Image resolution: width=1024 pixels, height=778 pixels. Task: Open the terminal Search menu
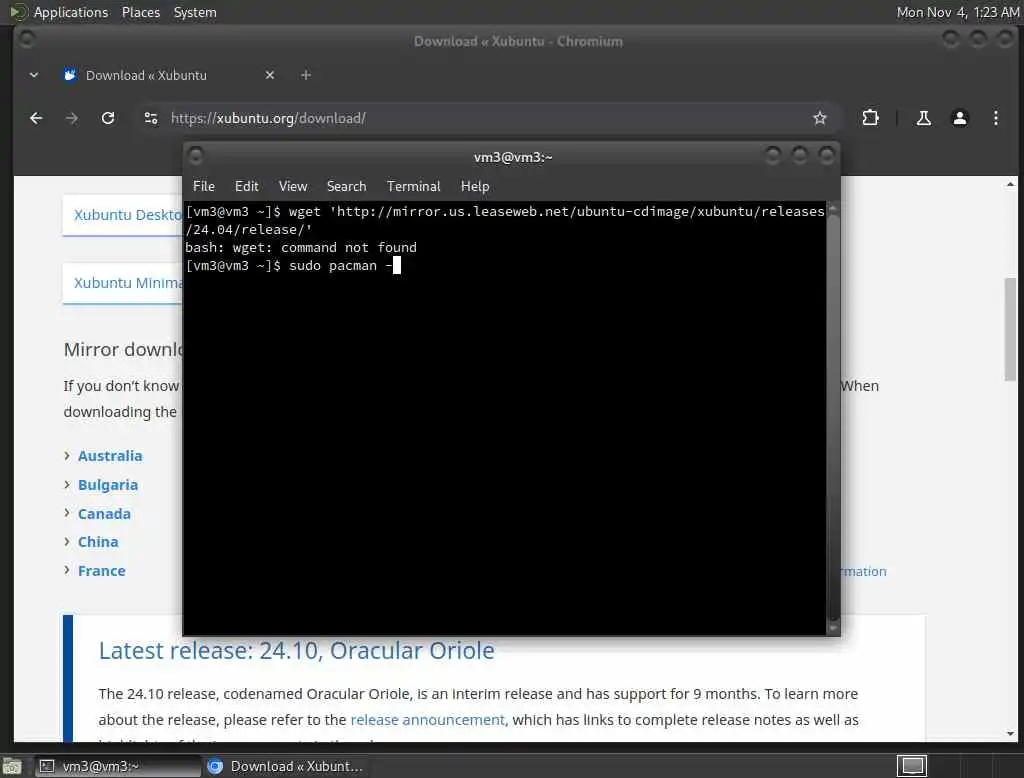[346, 186]
